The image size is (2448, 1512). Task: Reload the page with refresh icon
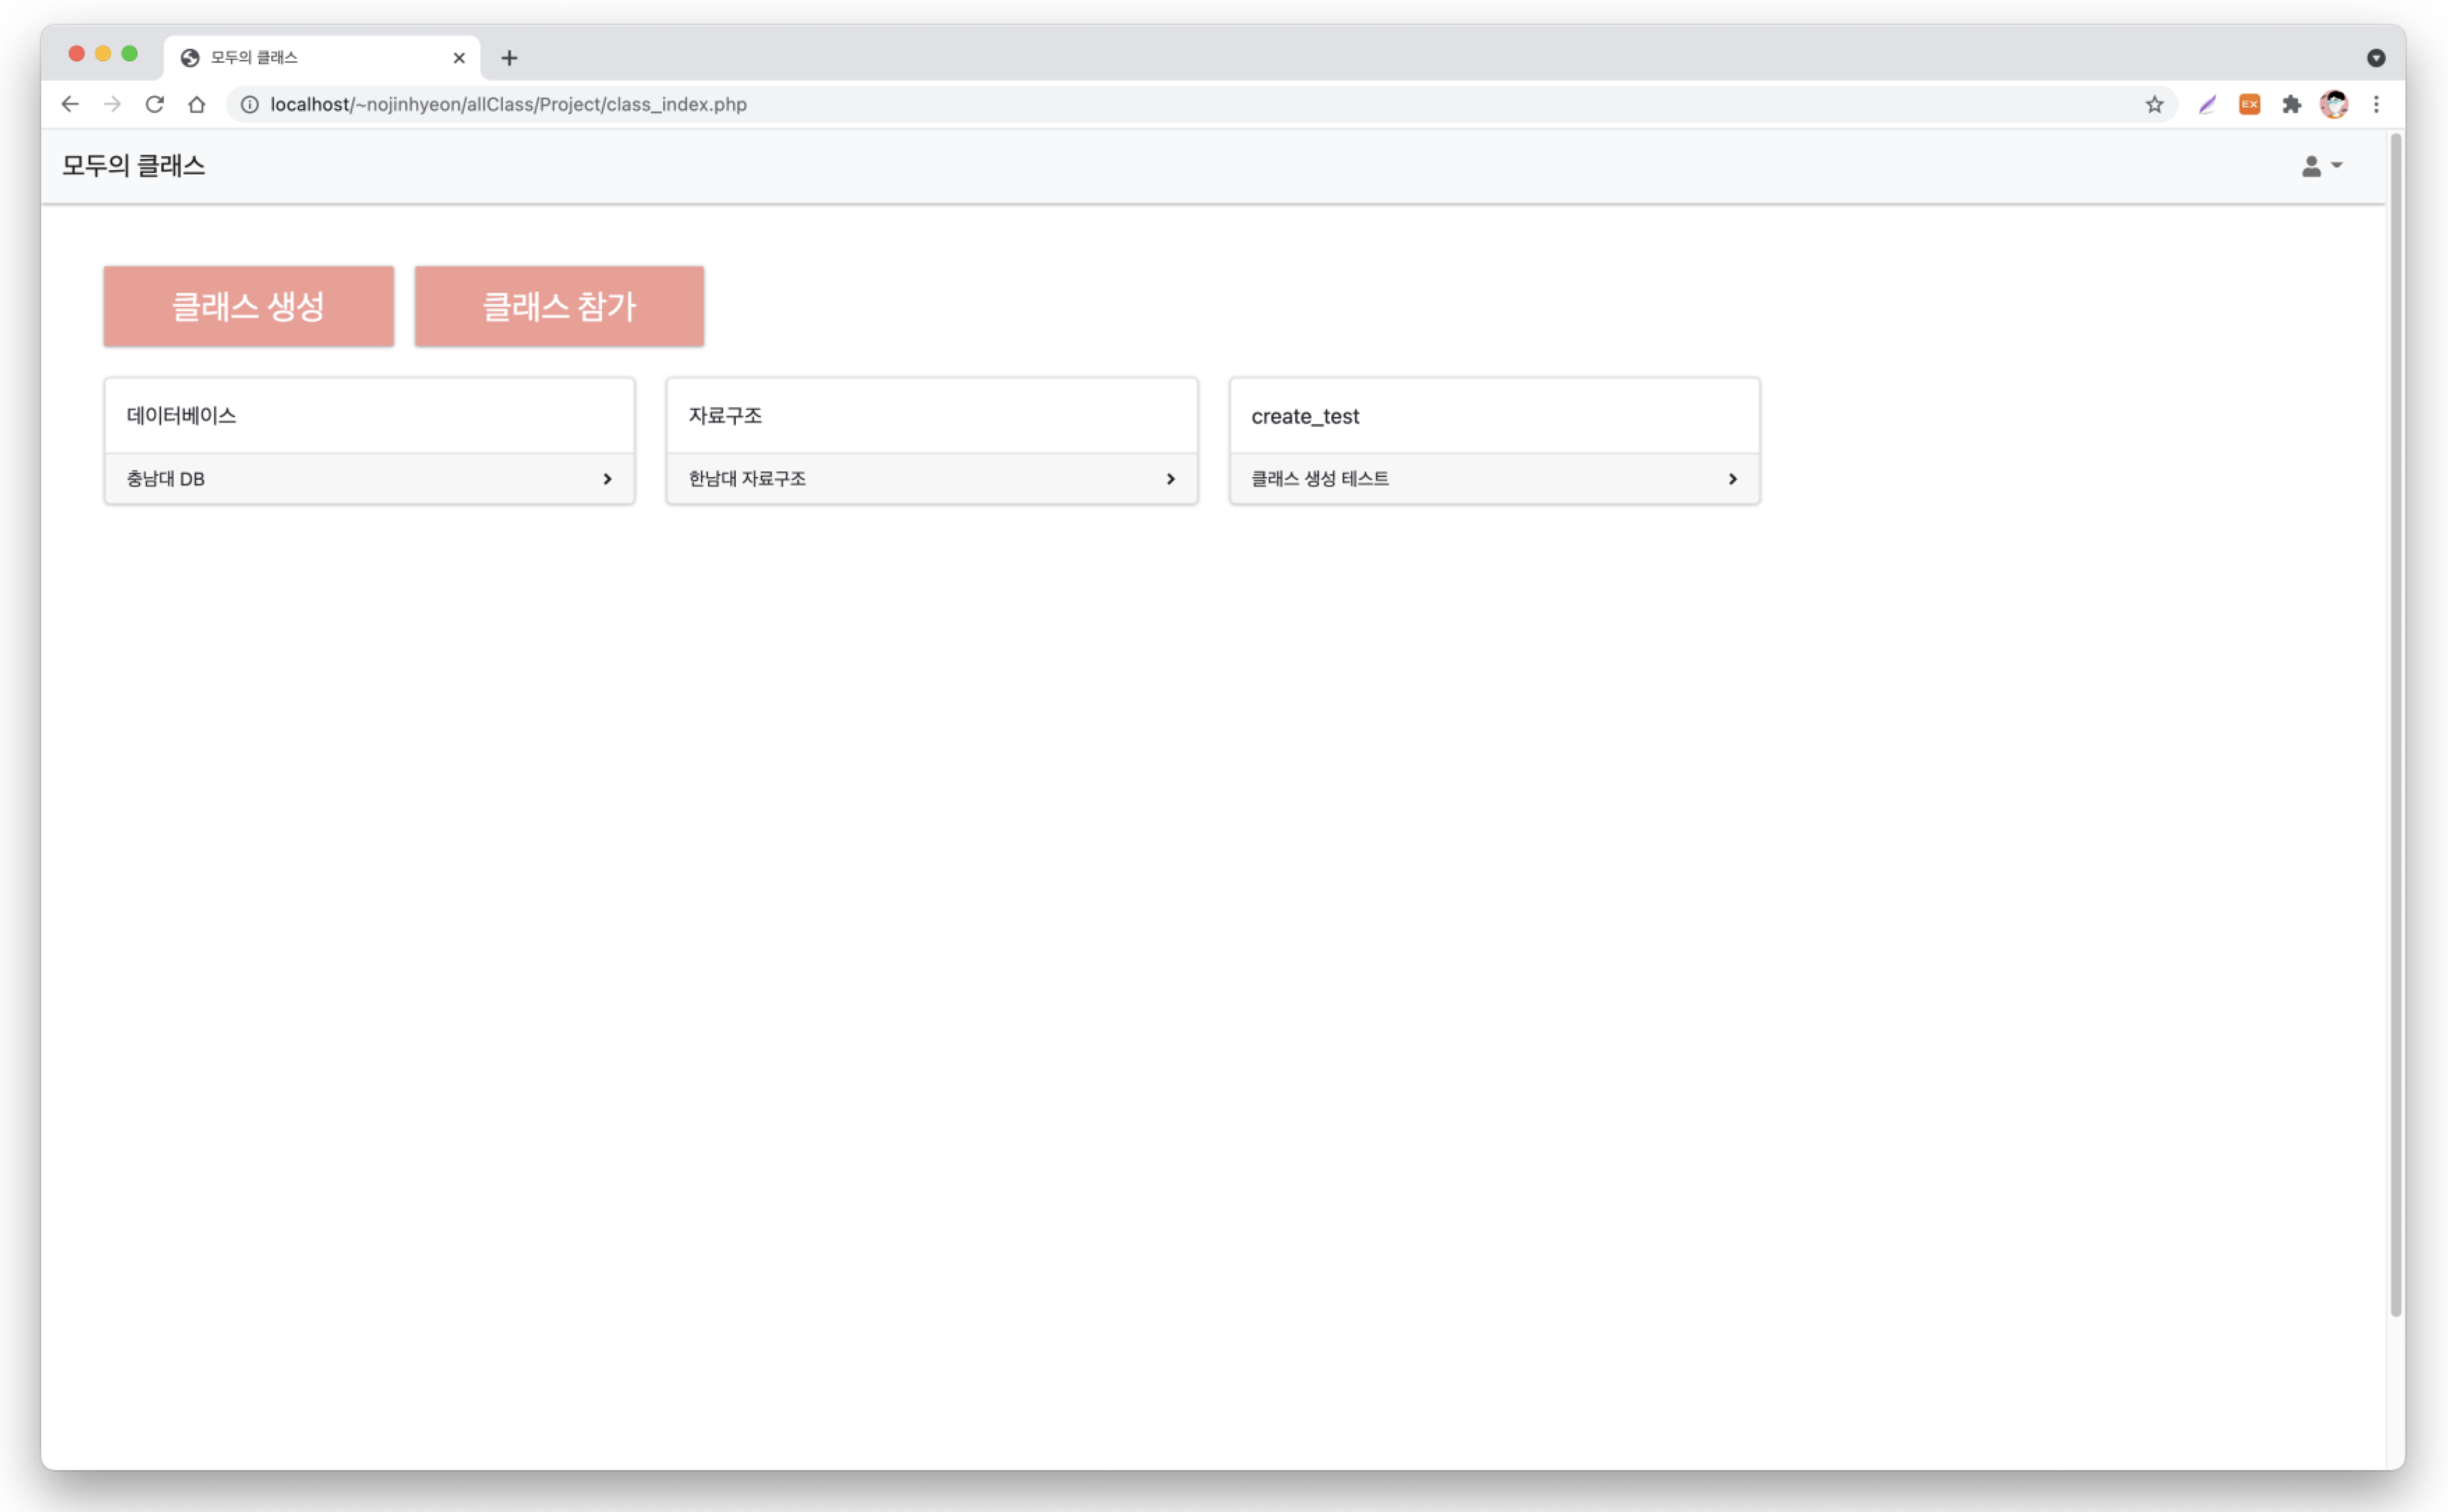pos(154,104)
